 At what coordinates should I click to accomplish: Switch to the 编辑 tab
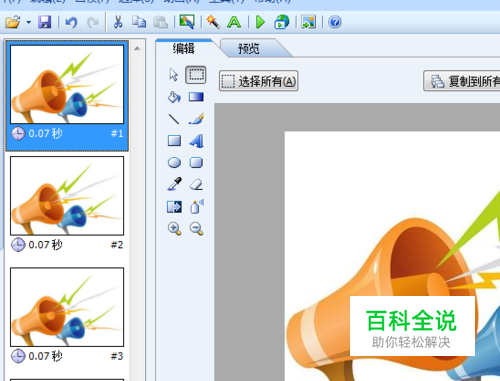coord(184,49)
